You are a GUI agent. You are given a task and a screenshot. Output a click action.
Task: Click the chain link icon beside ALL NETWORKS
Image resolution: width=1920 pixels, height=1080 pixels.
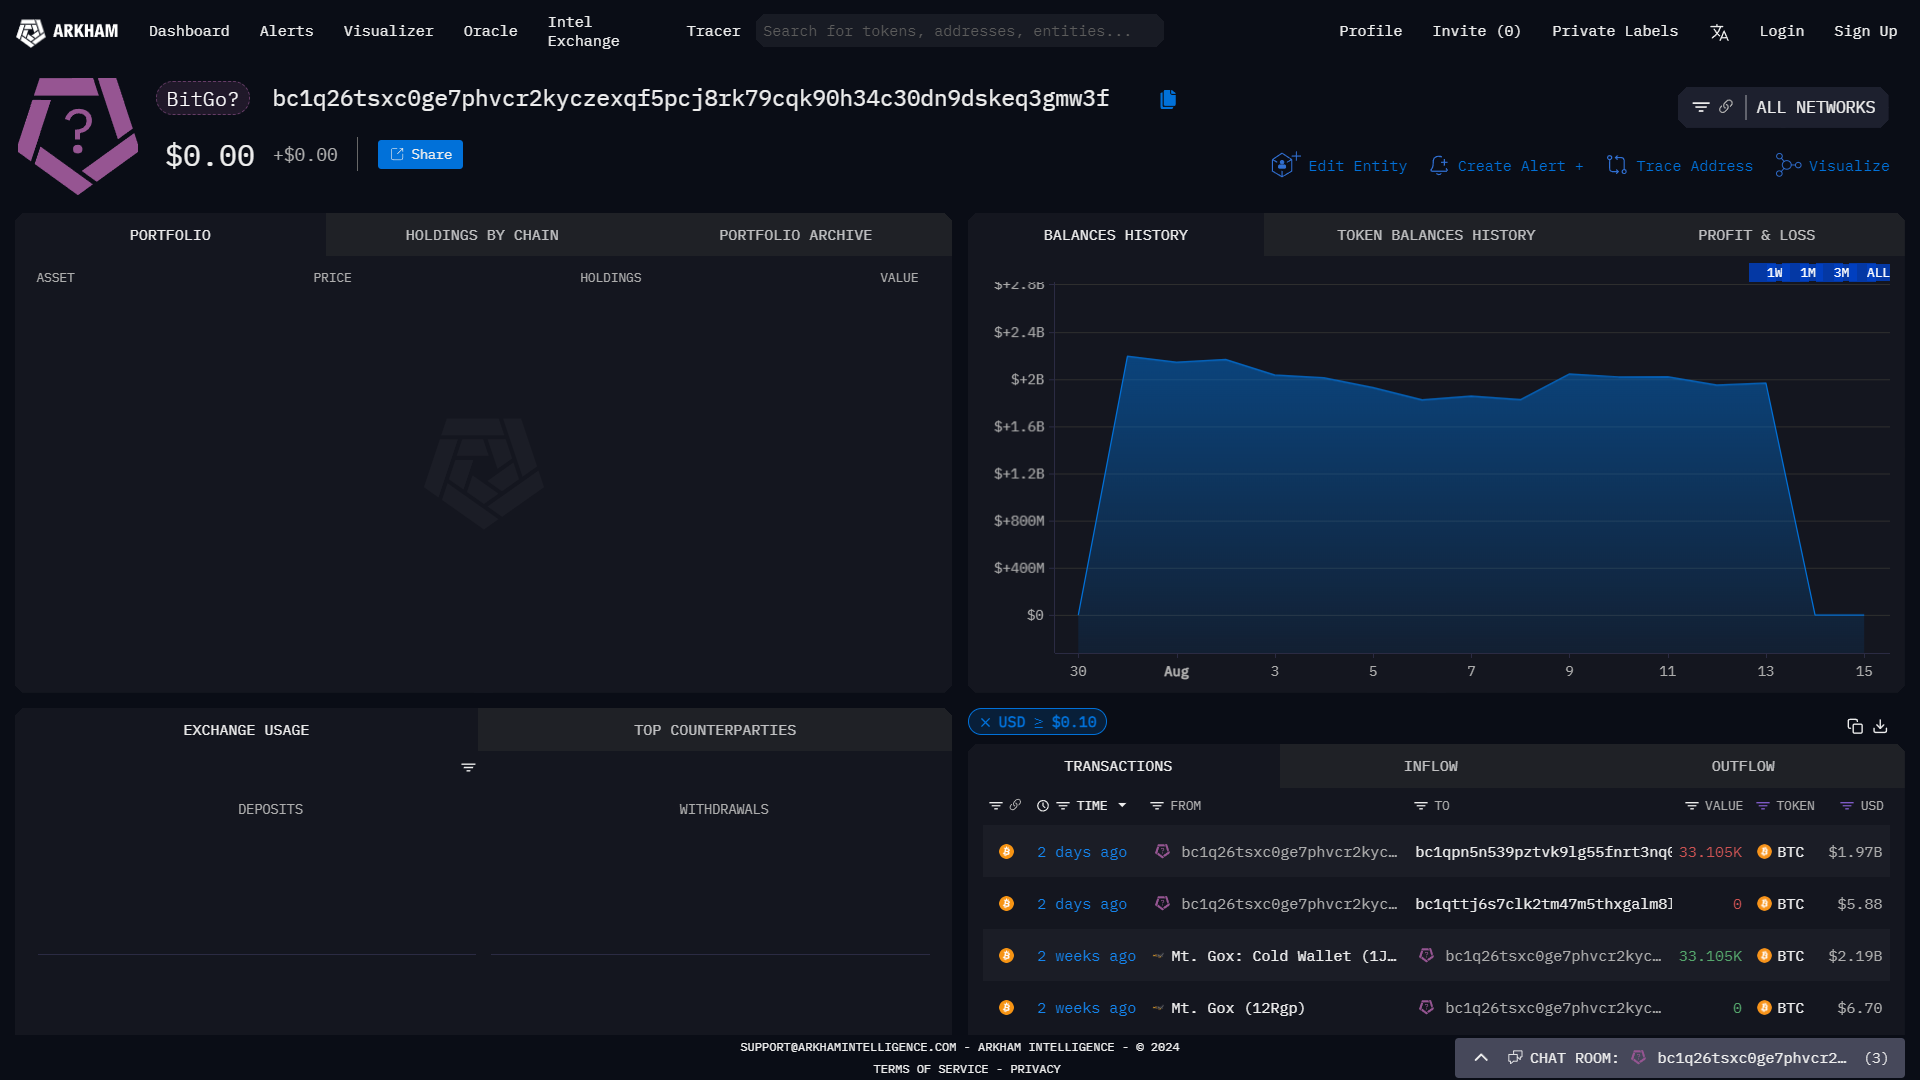1726,107
